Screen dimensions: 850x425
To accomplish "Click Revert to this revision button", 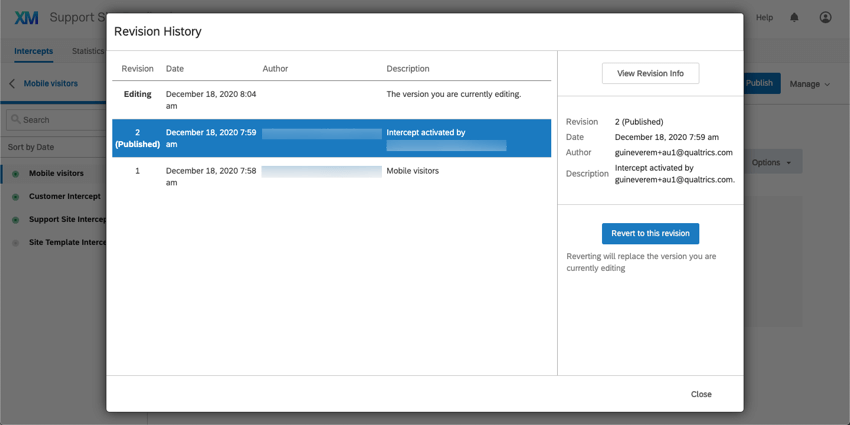I will (650, 234).
